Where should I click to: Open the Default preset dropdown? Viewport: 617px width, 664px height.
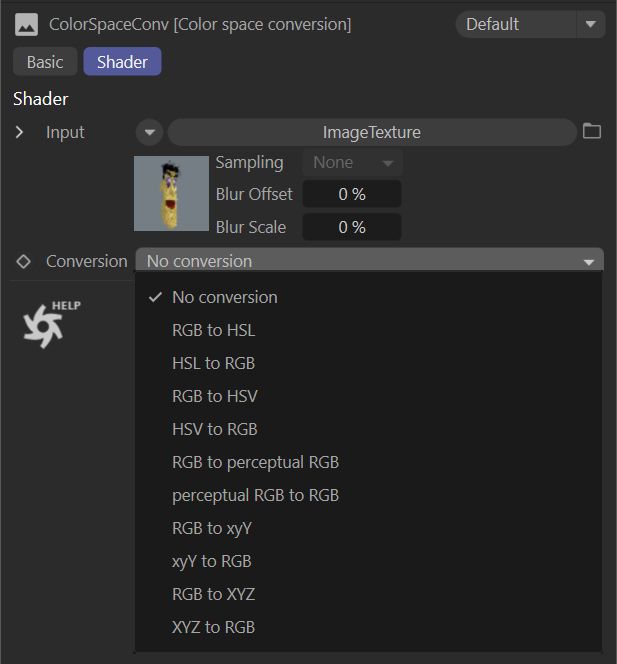[530, 24]
